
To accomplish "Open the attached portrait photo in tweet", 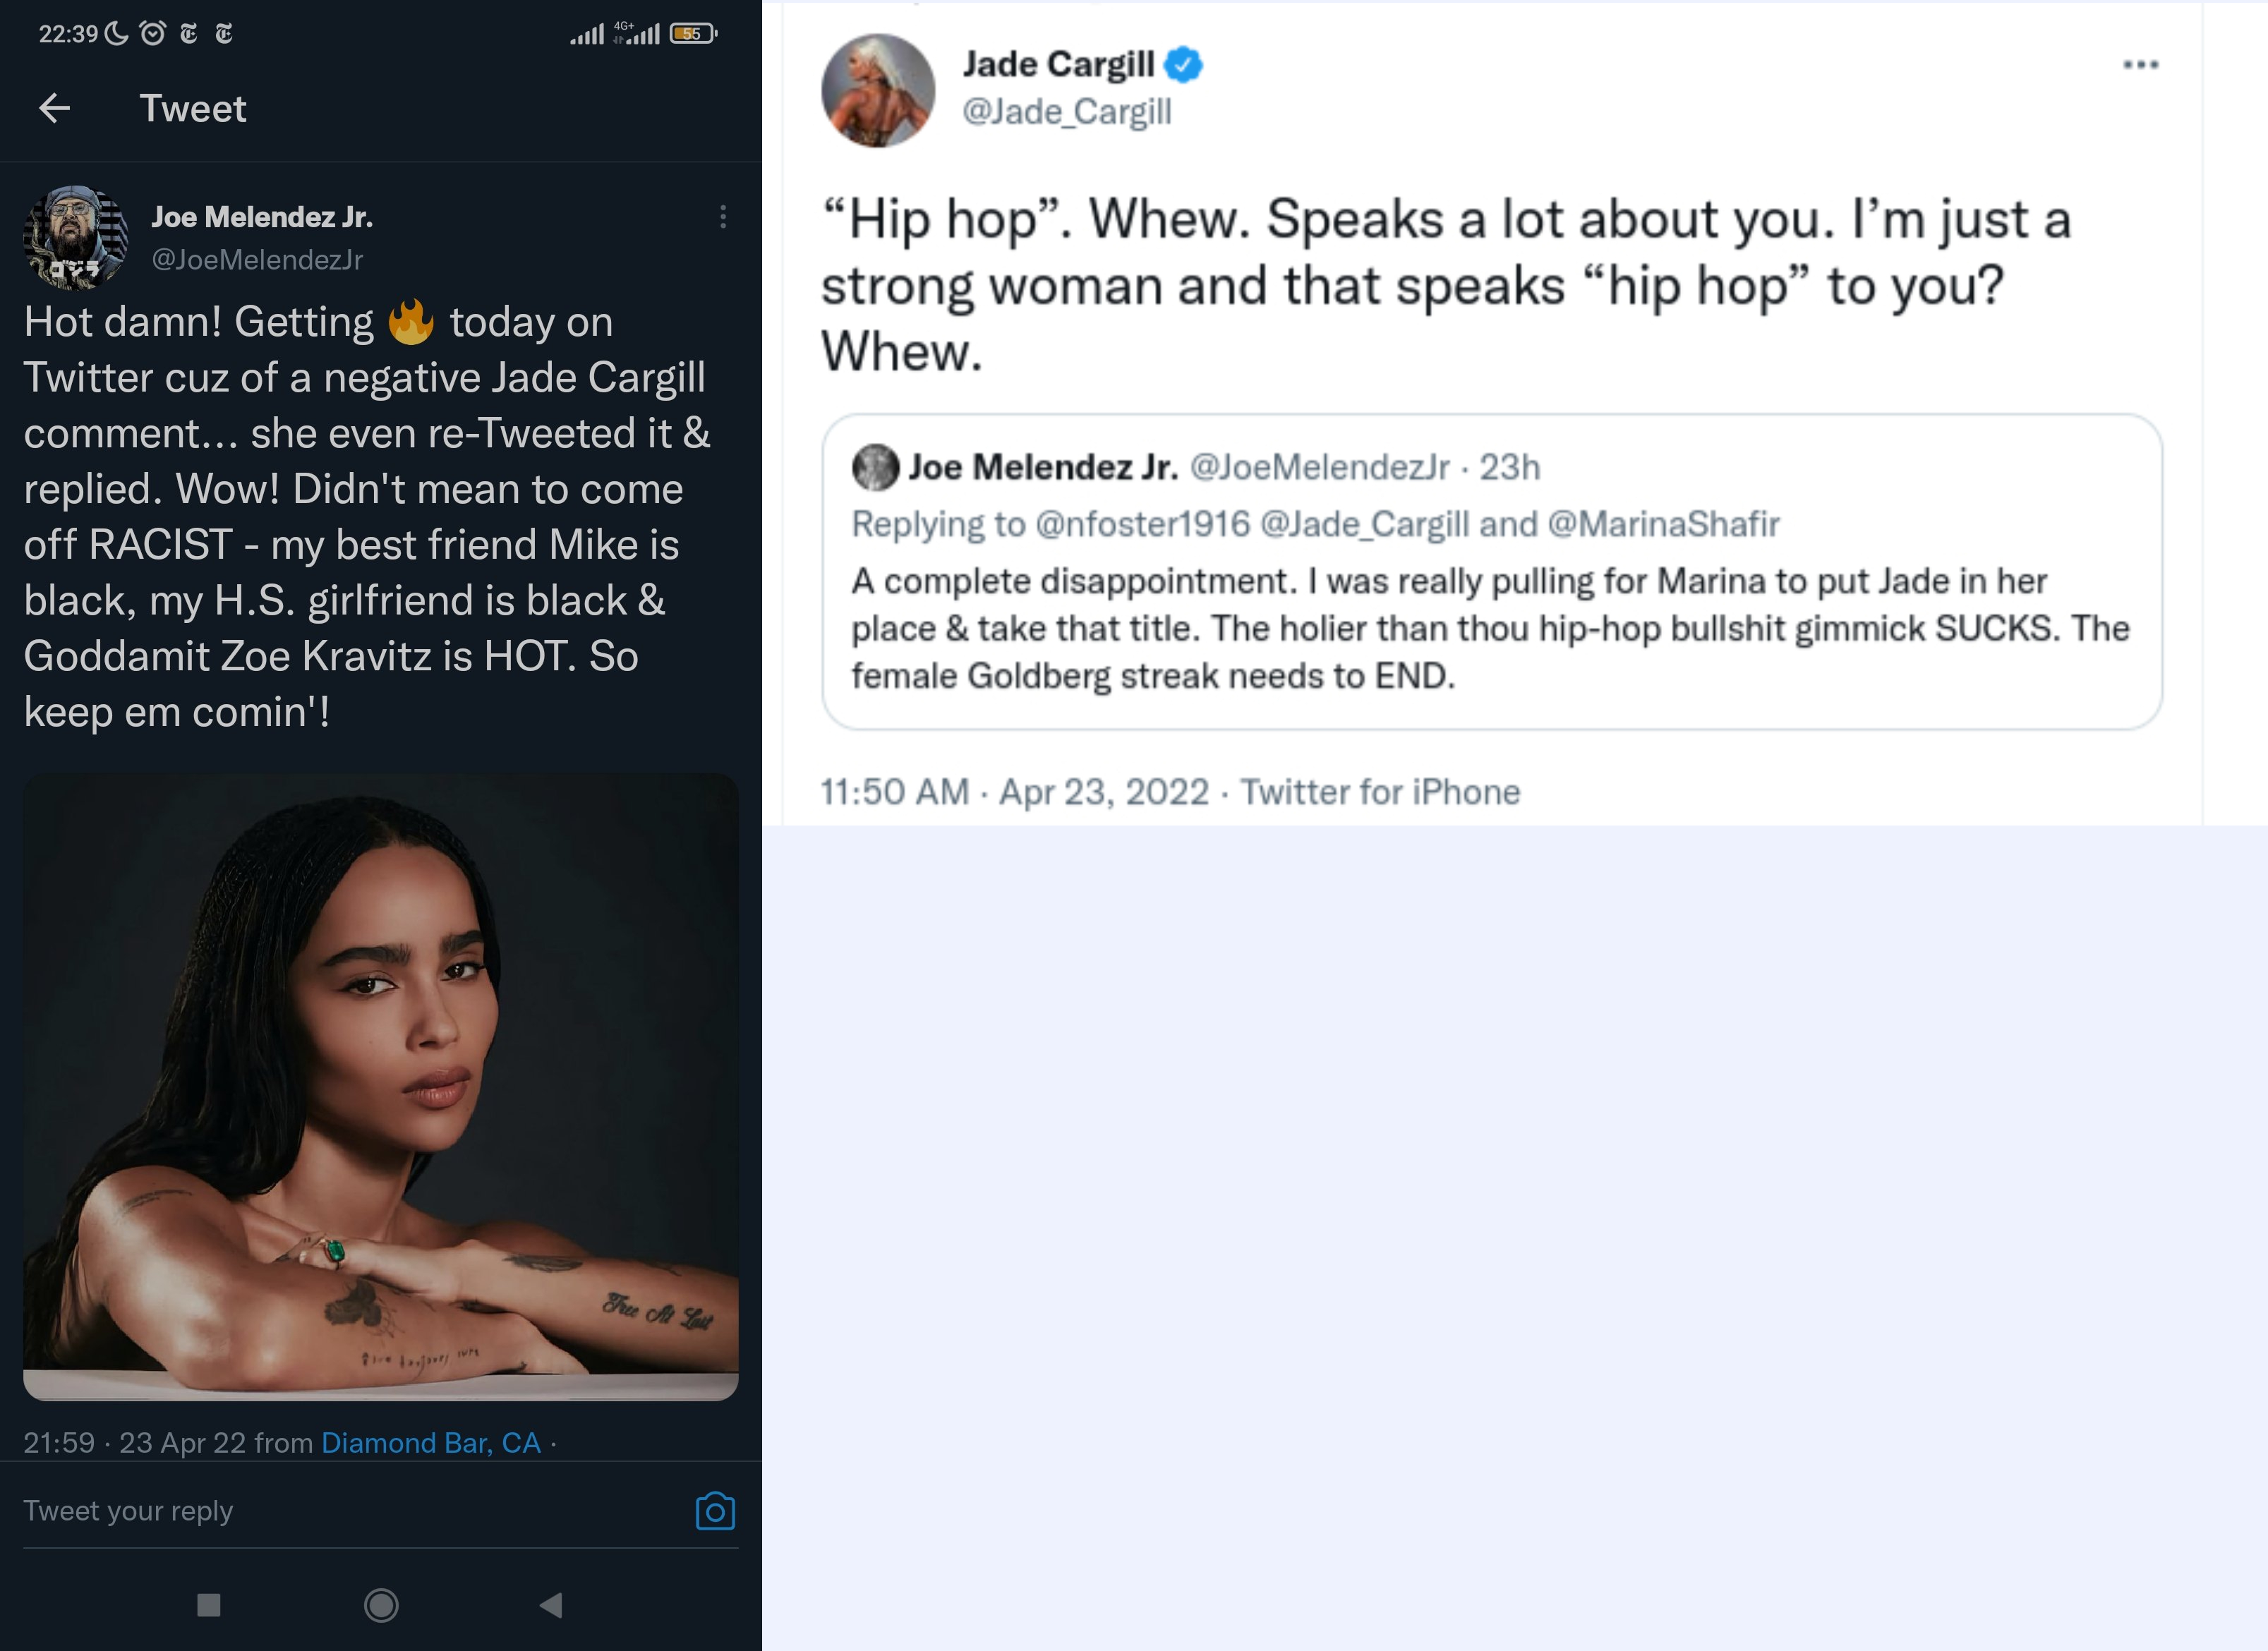I will pyautogui.click(x=381, y=1086).
